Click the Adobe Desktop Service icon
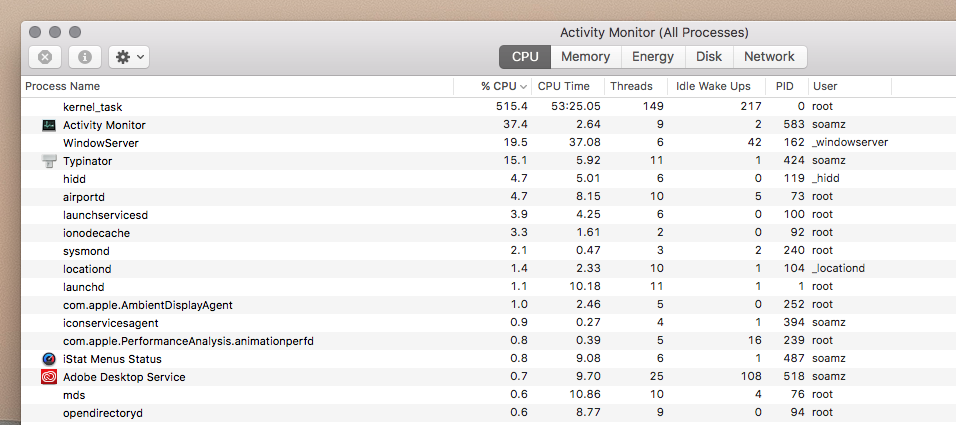 tap(49, 377)
